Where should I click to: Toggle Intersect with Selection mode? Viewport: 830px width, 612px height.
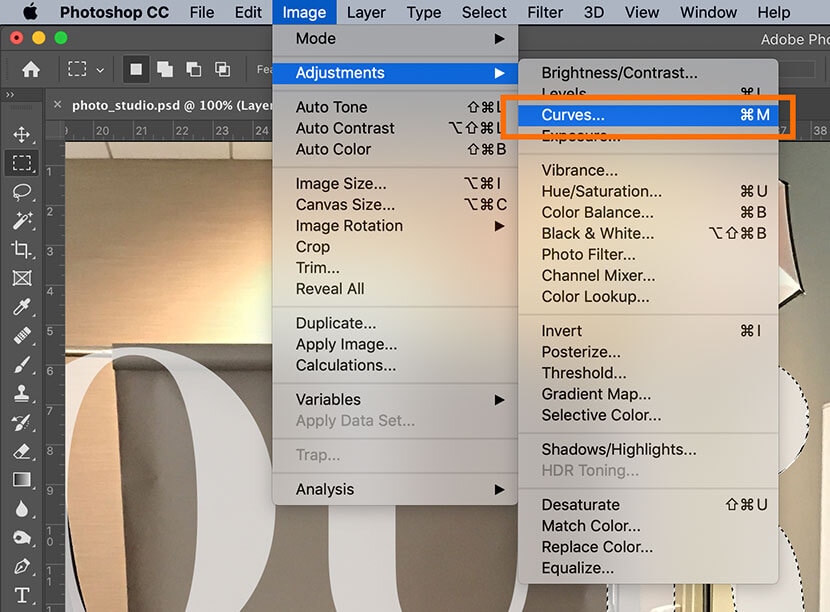click(222, 70)
